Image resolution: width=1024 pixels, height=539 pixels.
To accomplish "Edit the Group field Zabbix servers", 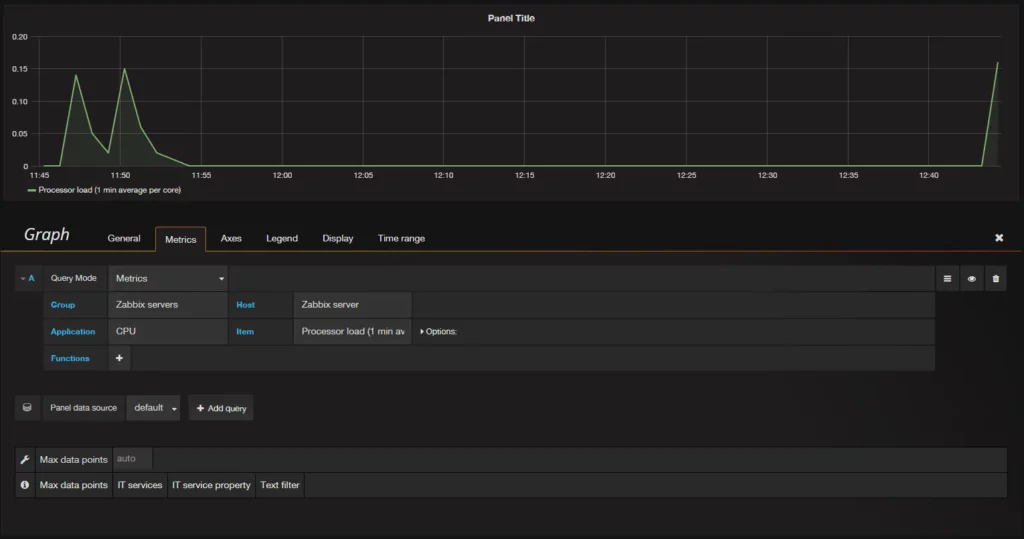I will 168,304.
